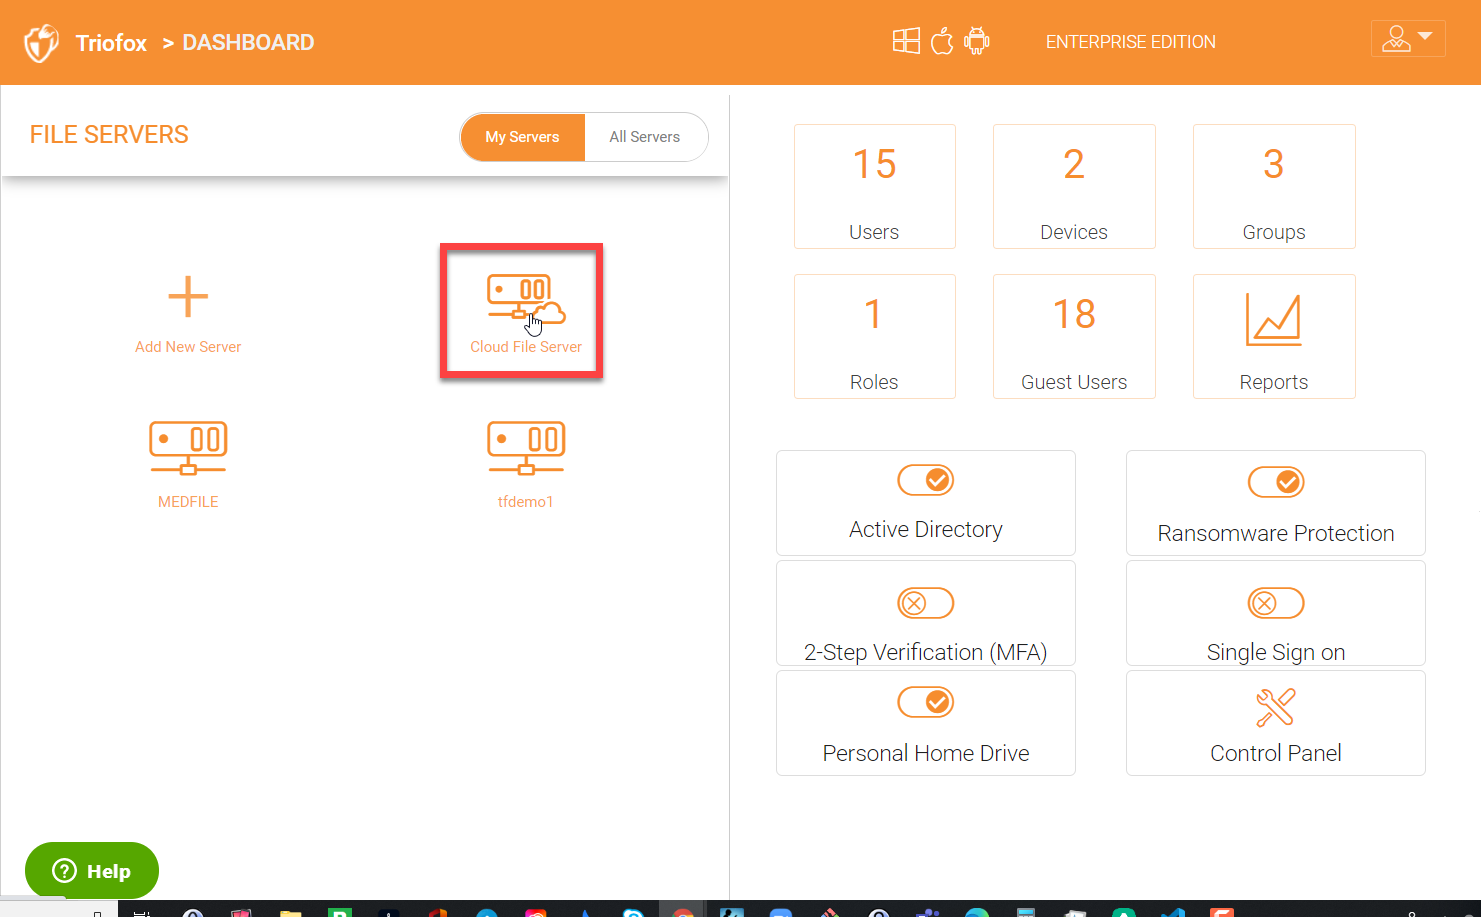Open the Control Panel tools icon
The image size is (1481, 917).
1276,707
